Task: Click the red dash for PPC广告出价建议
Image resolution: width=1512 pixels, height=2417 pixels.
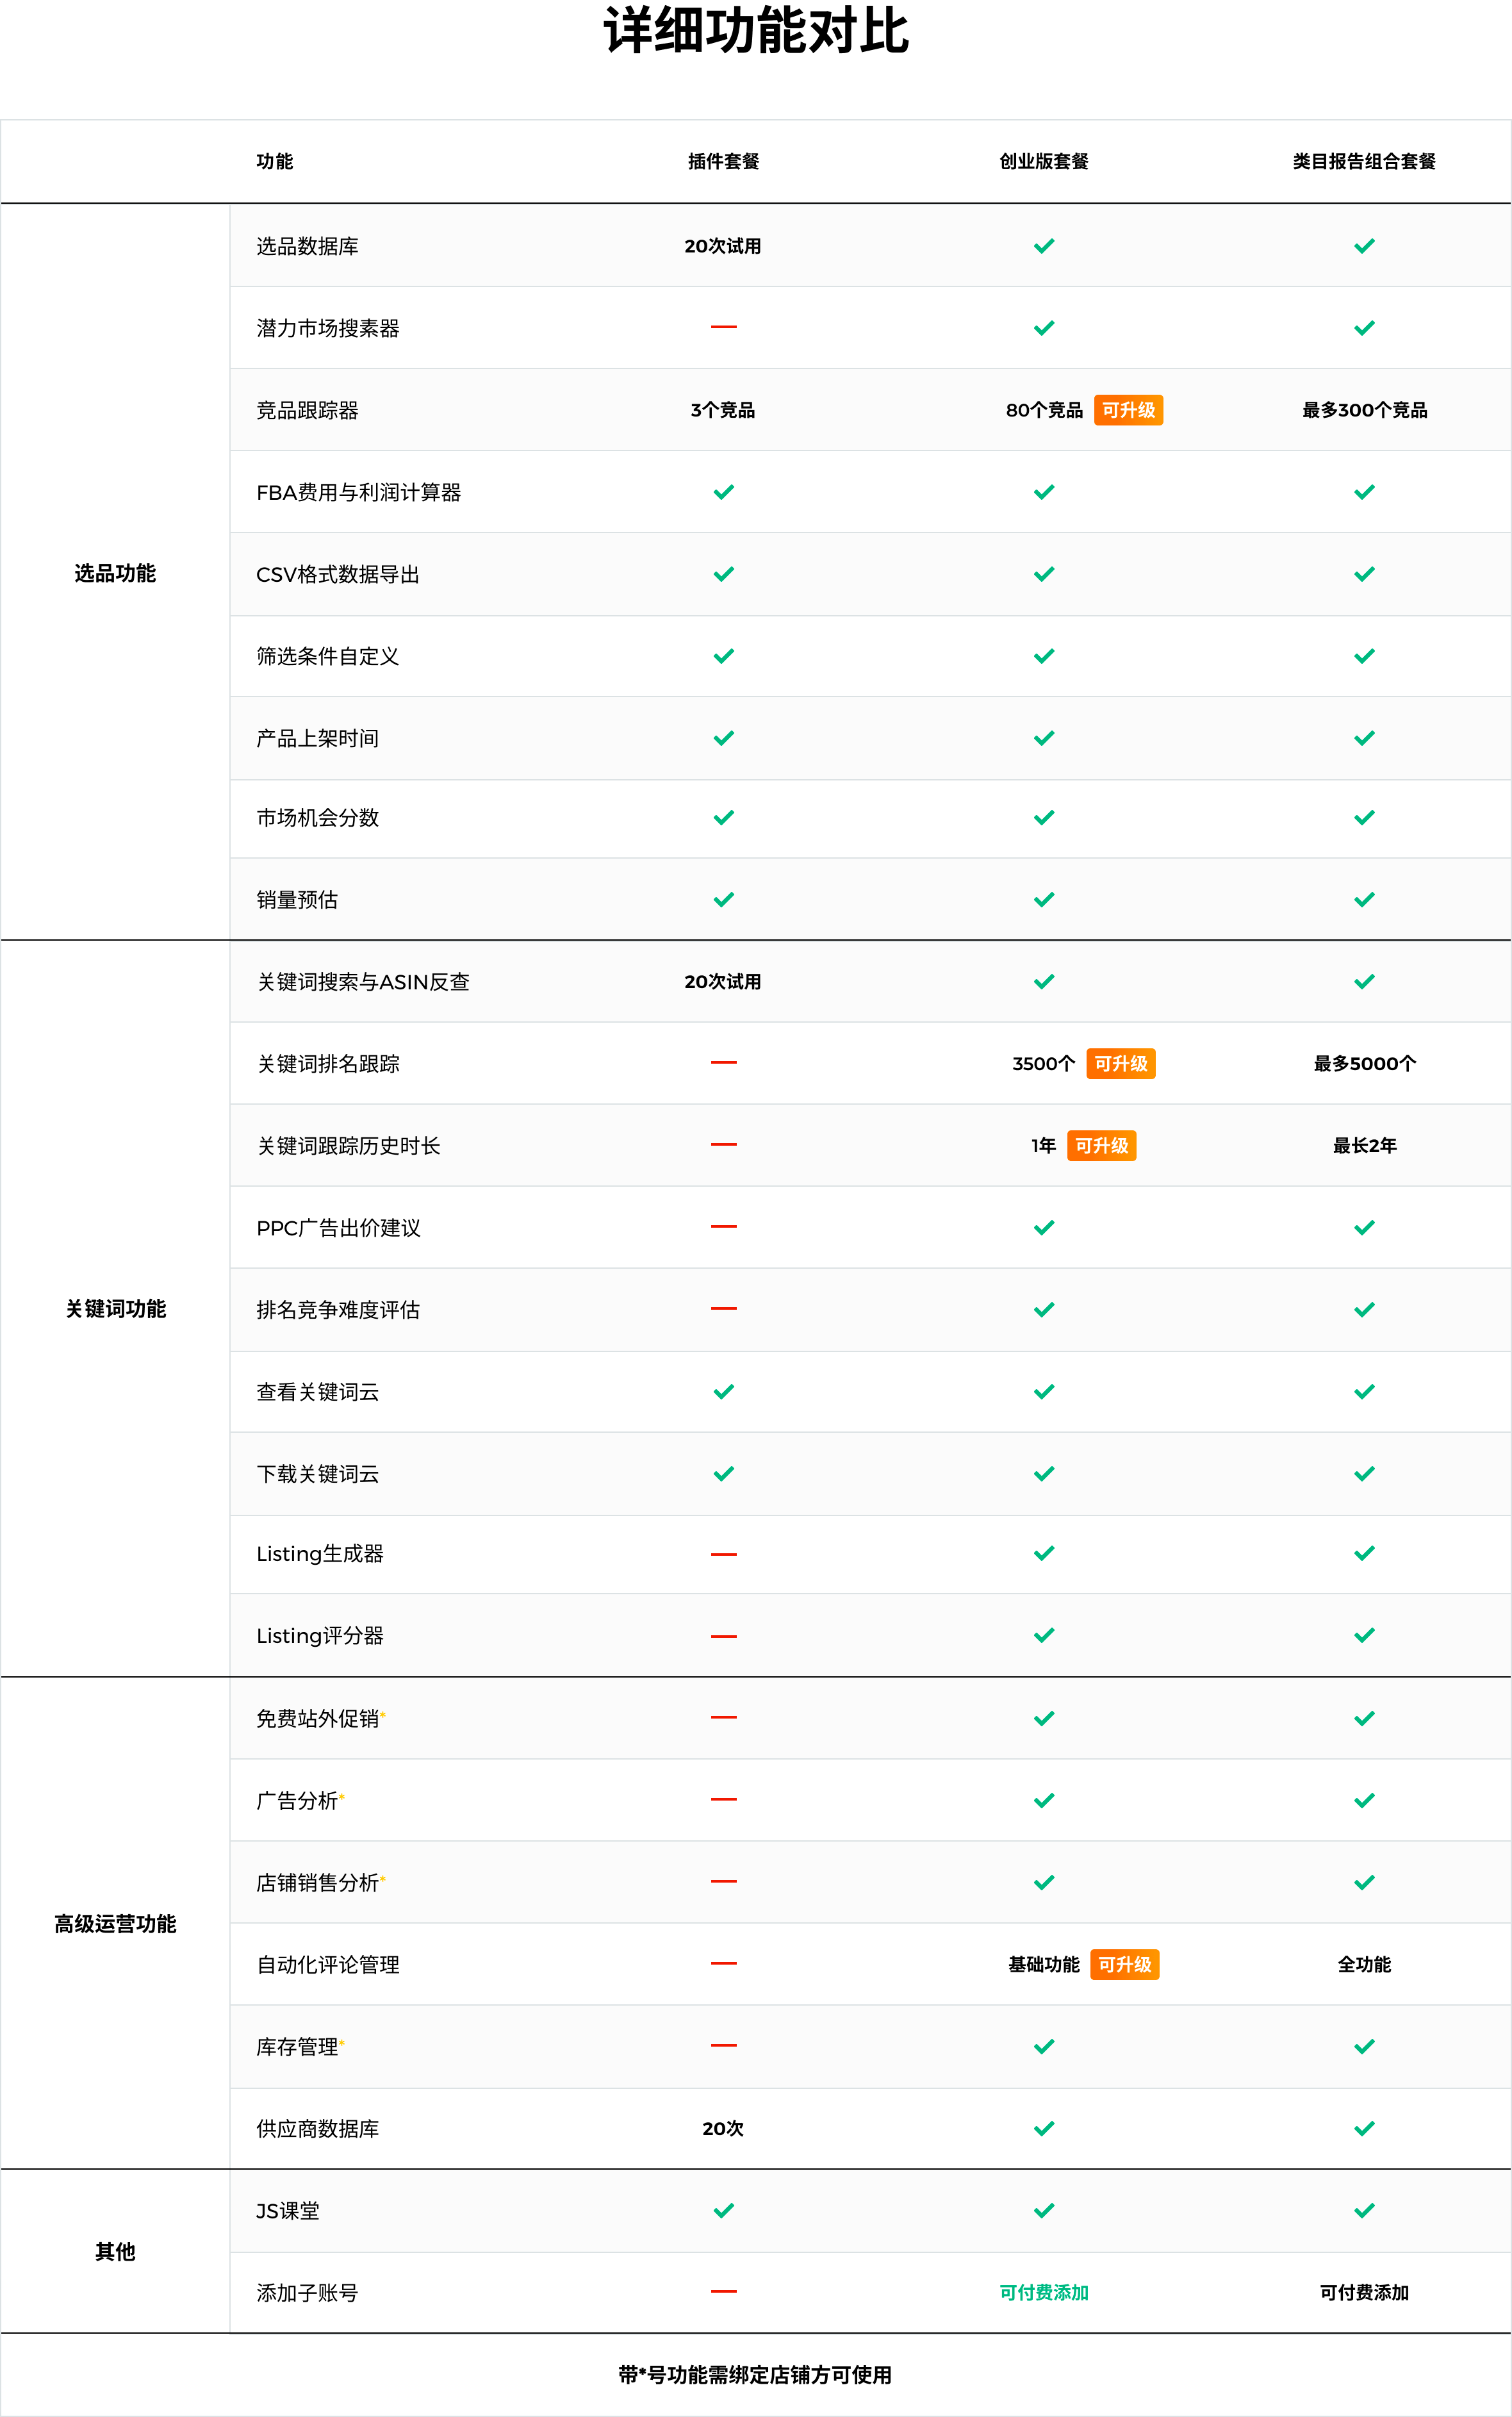Action: coord(723,1226)
